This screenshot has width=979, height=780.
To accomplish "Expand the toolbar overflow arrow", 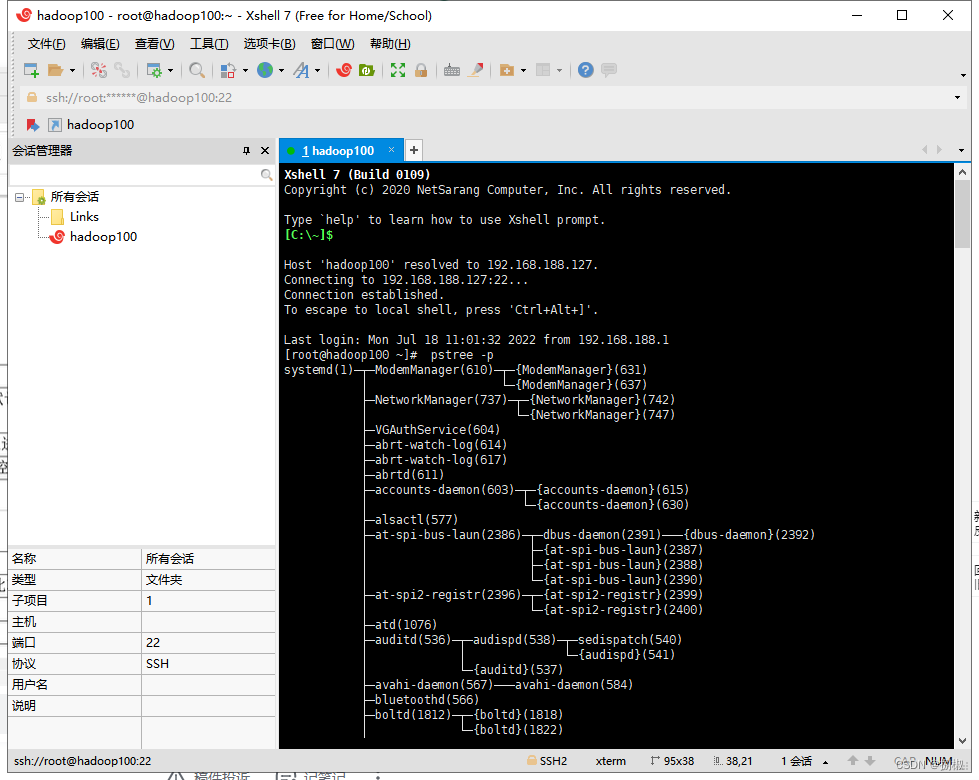I will (963, 76).
